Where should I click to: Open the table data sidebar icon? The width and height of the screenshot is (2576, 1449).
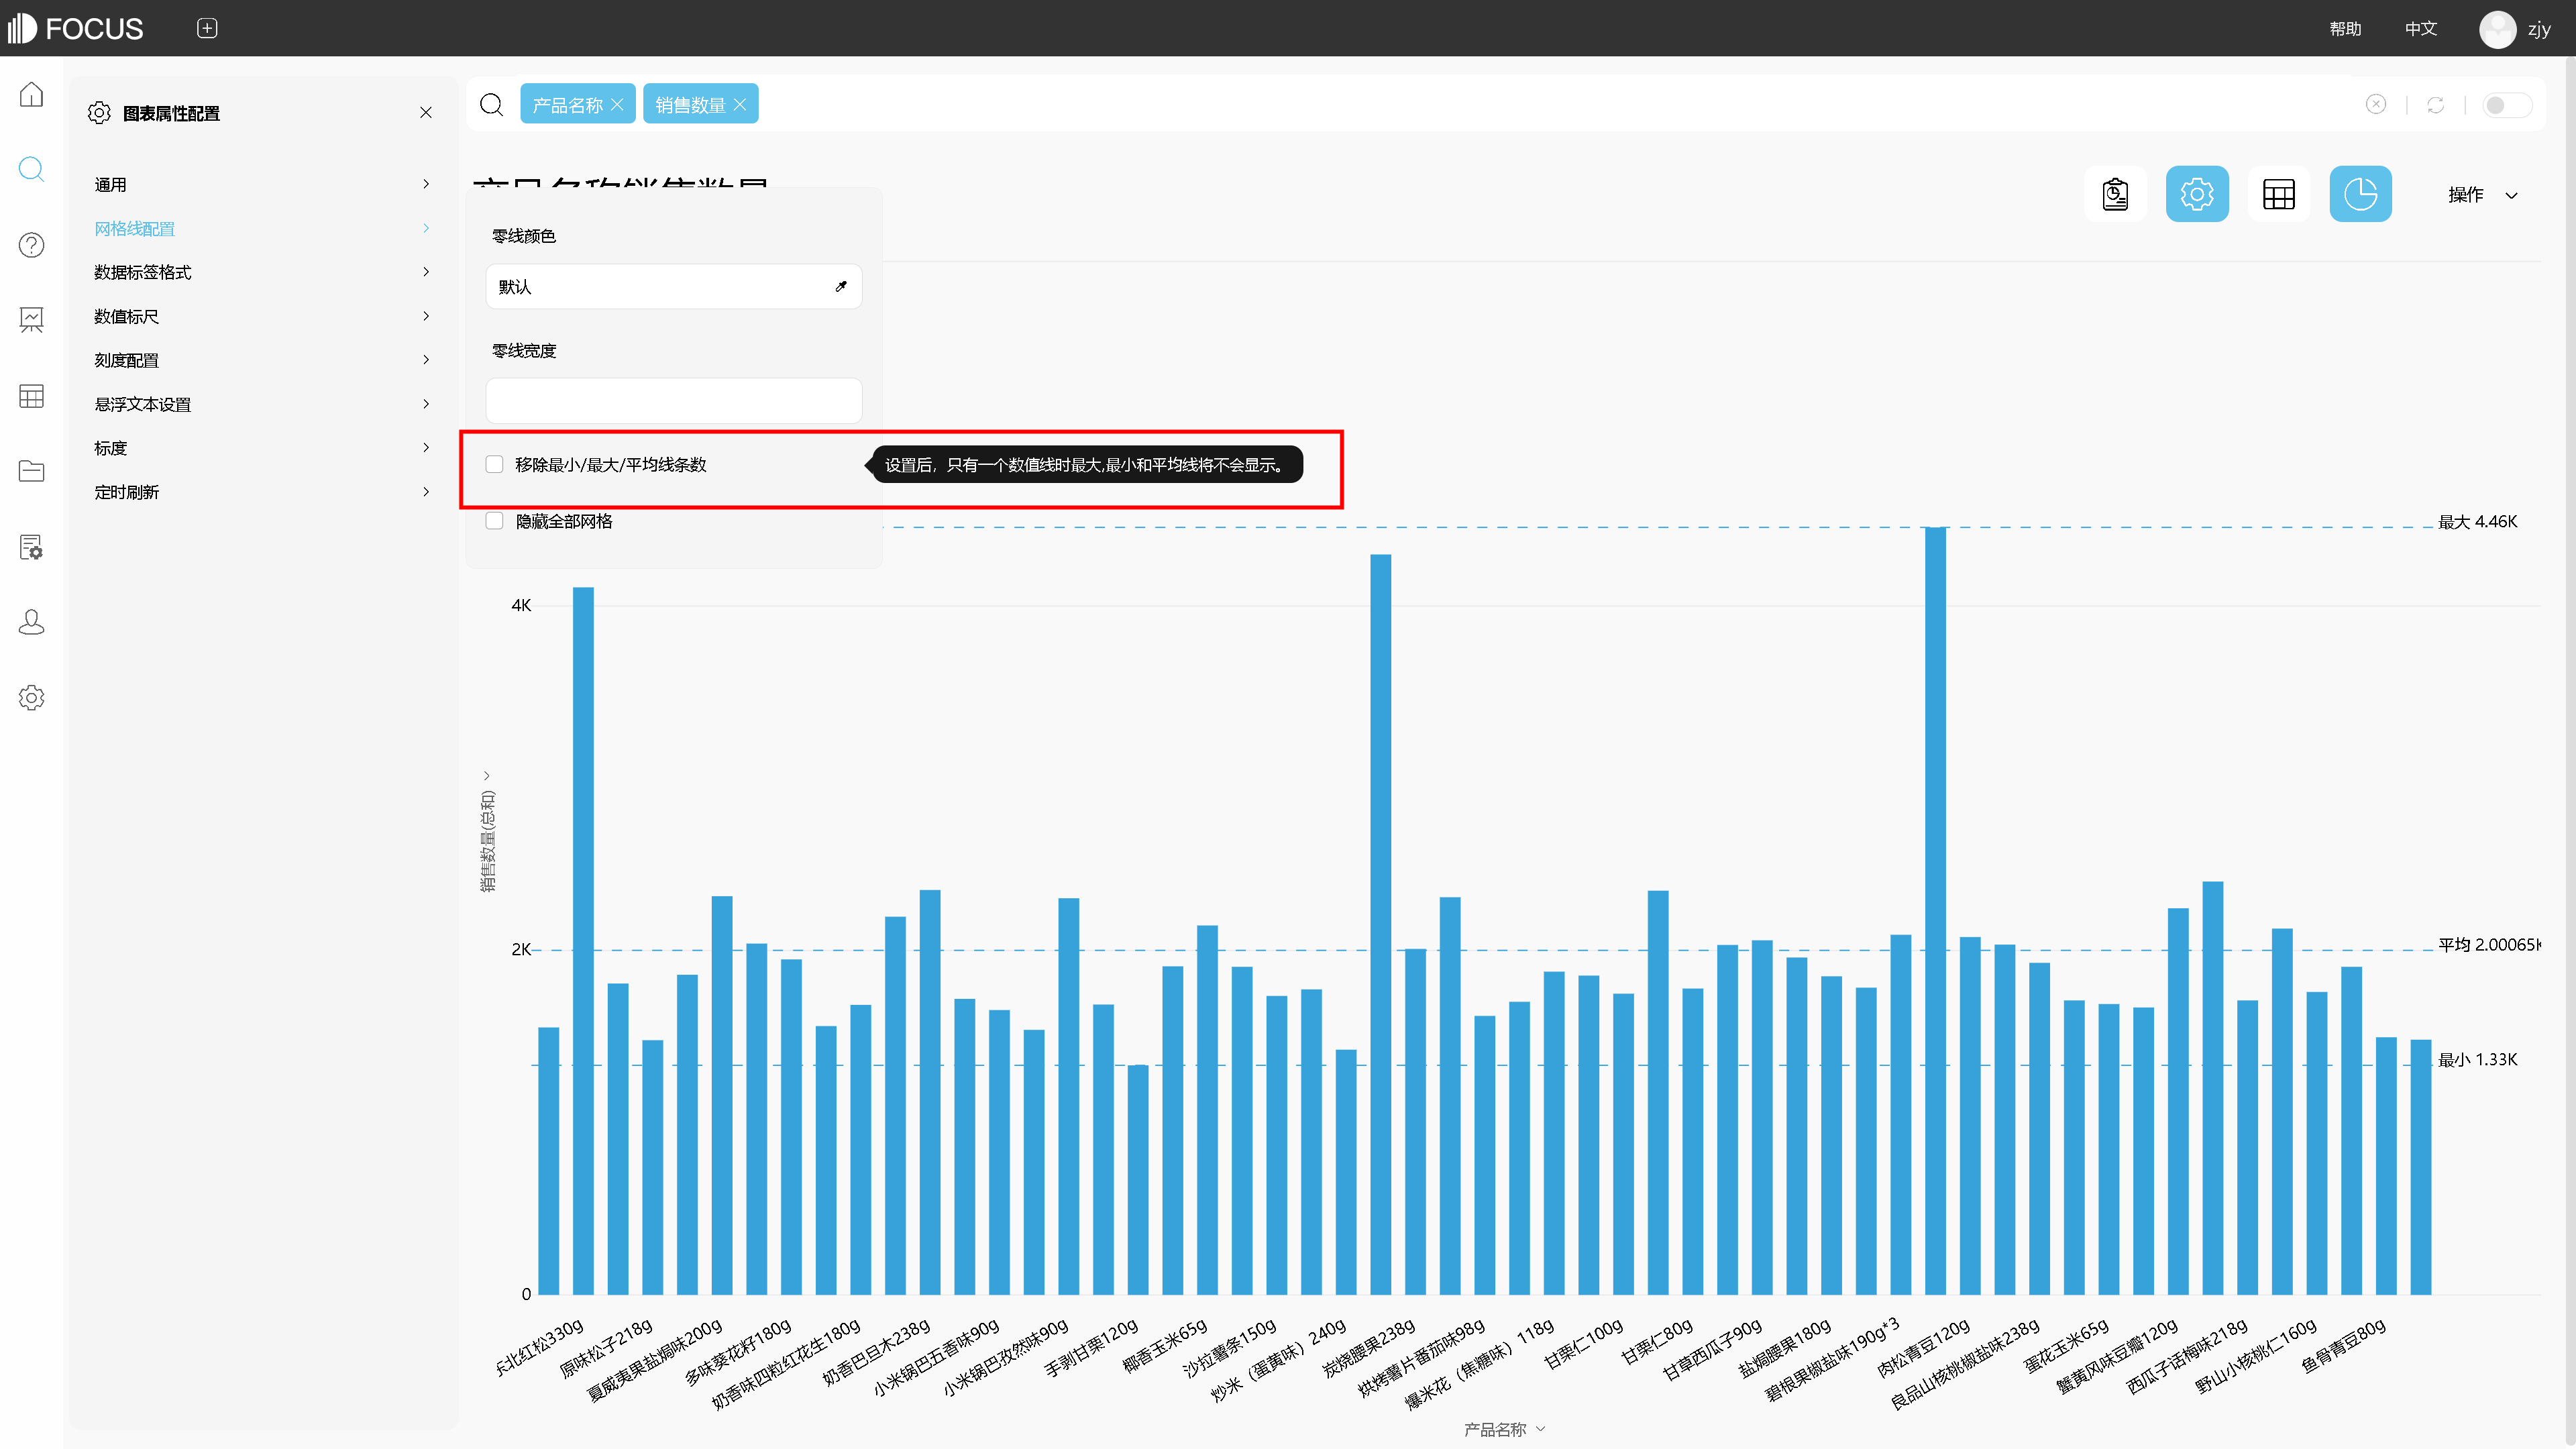tap(31, 396)
